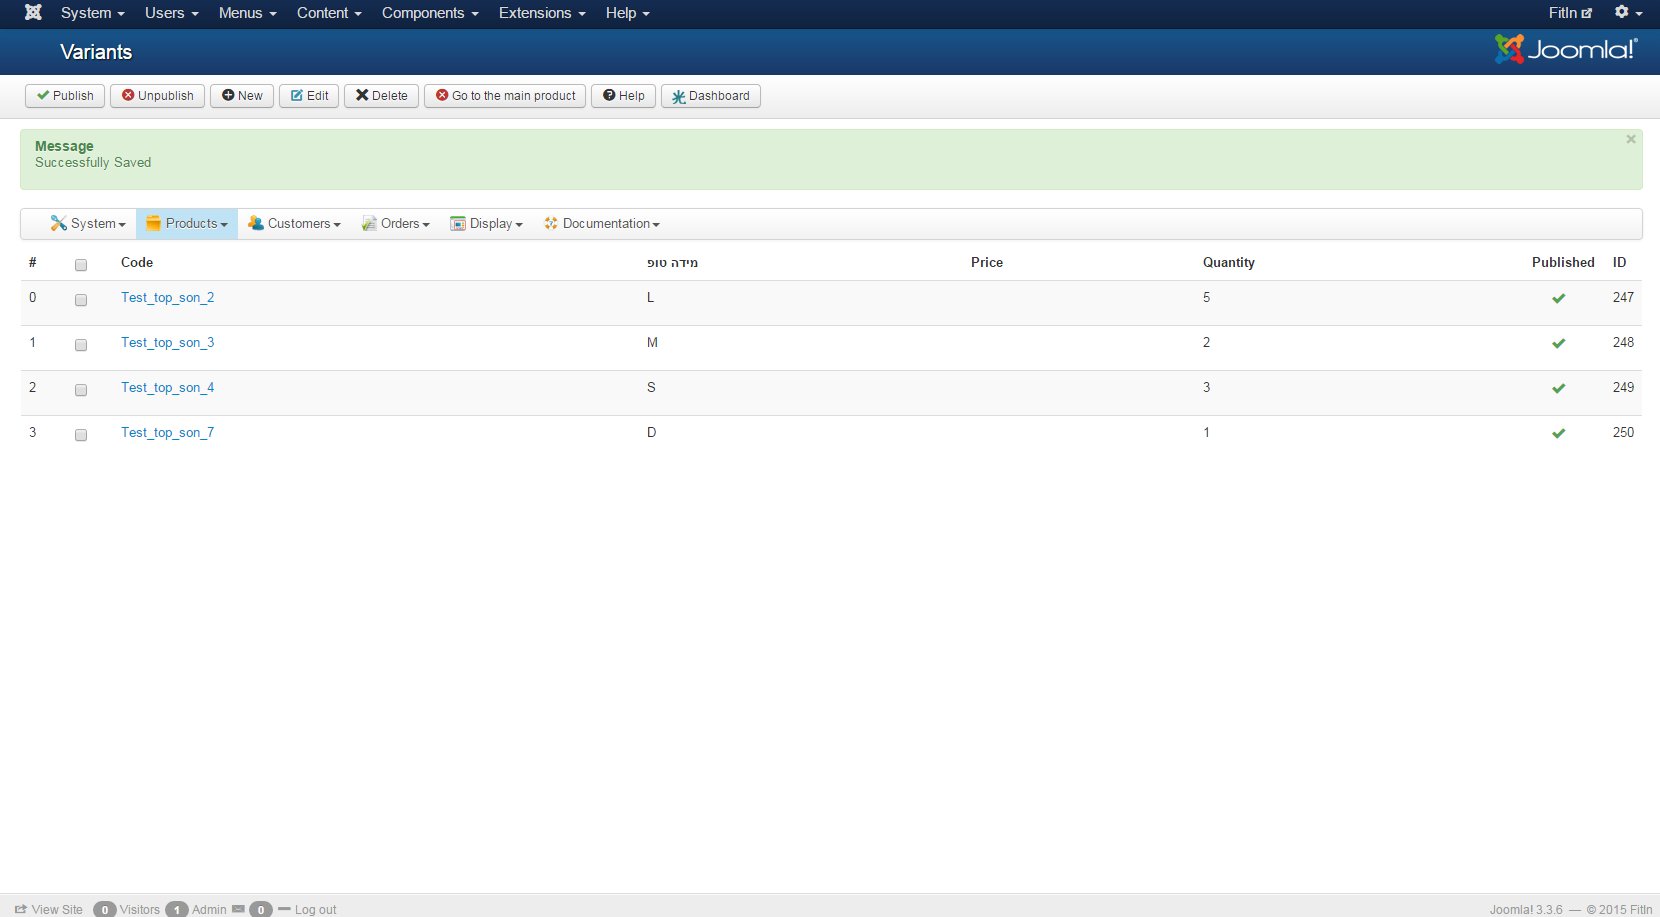This screenshot has width=1660, height=917.
Task: Expand the Documentation submenu
Action: [601, 224]
